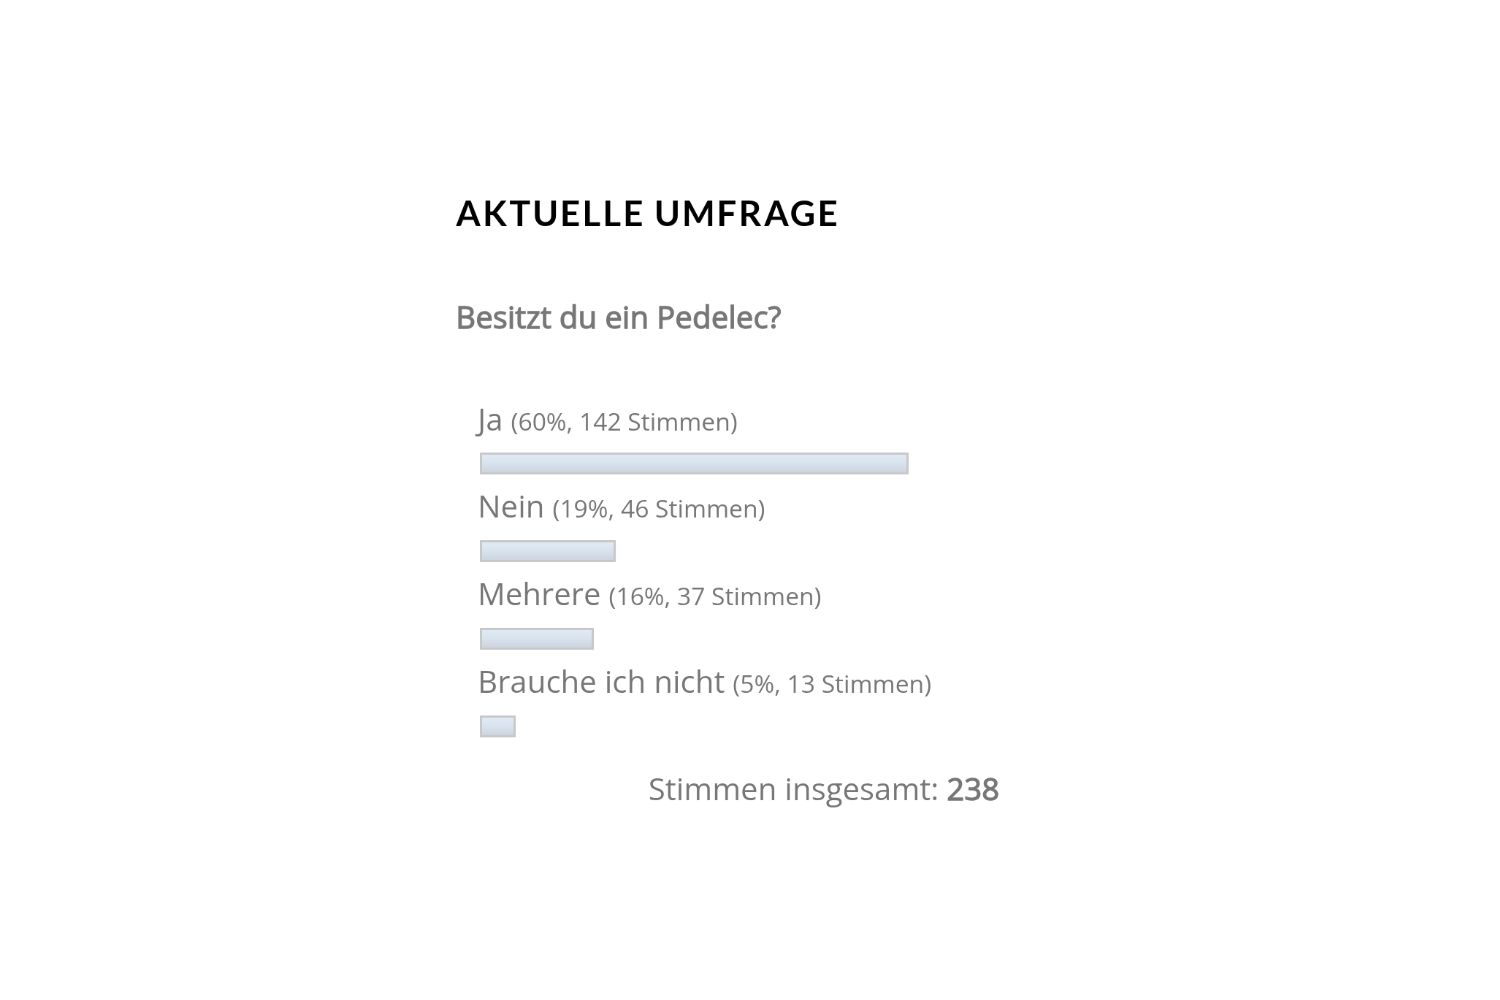Screen dimensions: 1500x1000
Task: Click the Aktuelle Umfrage heading
Action: click(x=646, y=213)
